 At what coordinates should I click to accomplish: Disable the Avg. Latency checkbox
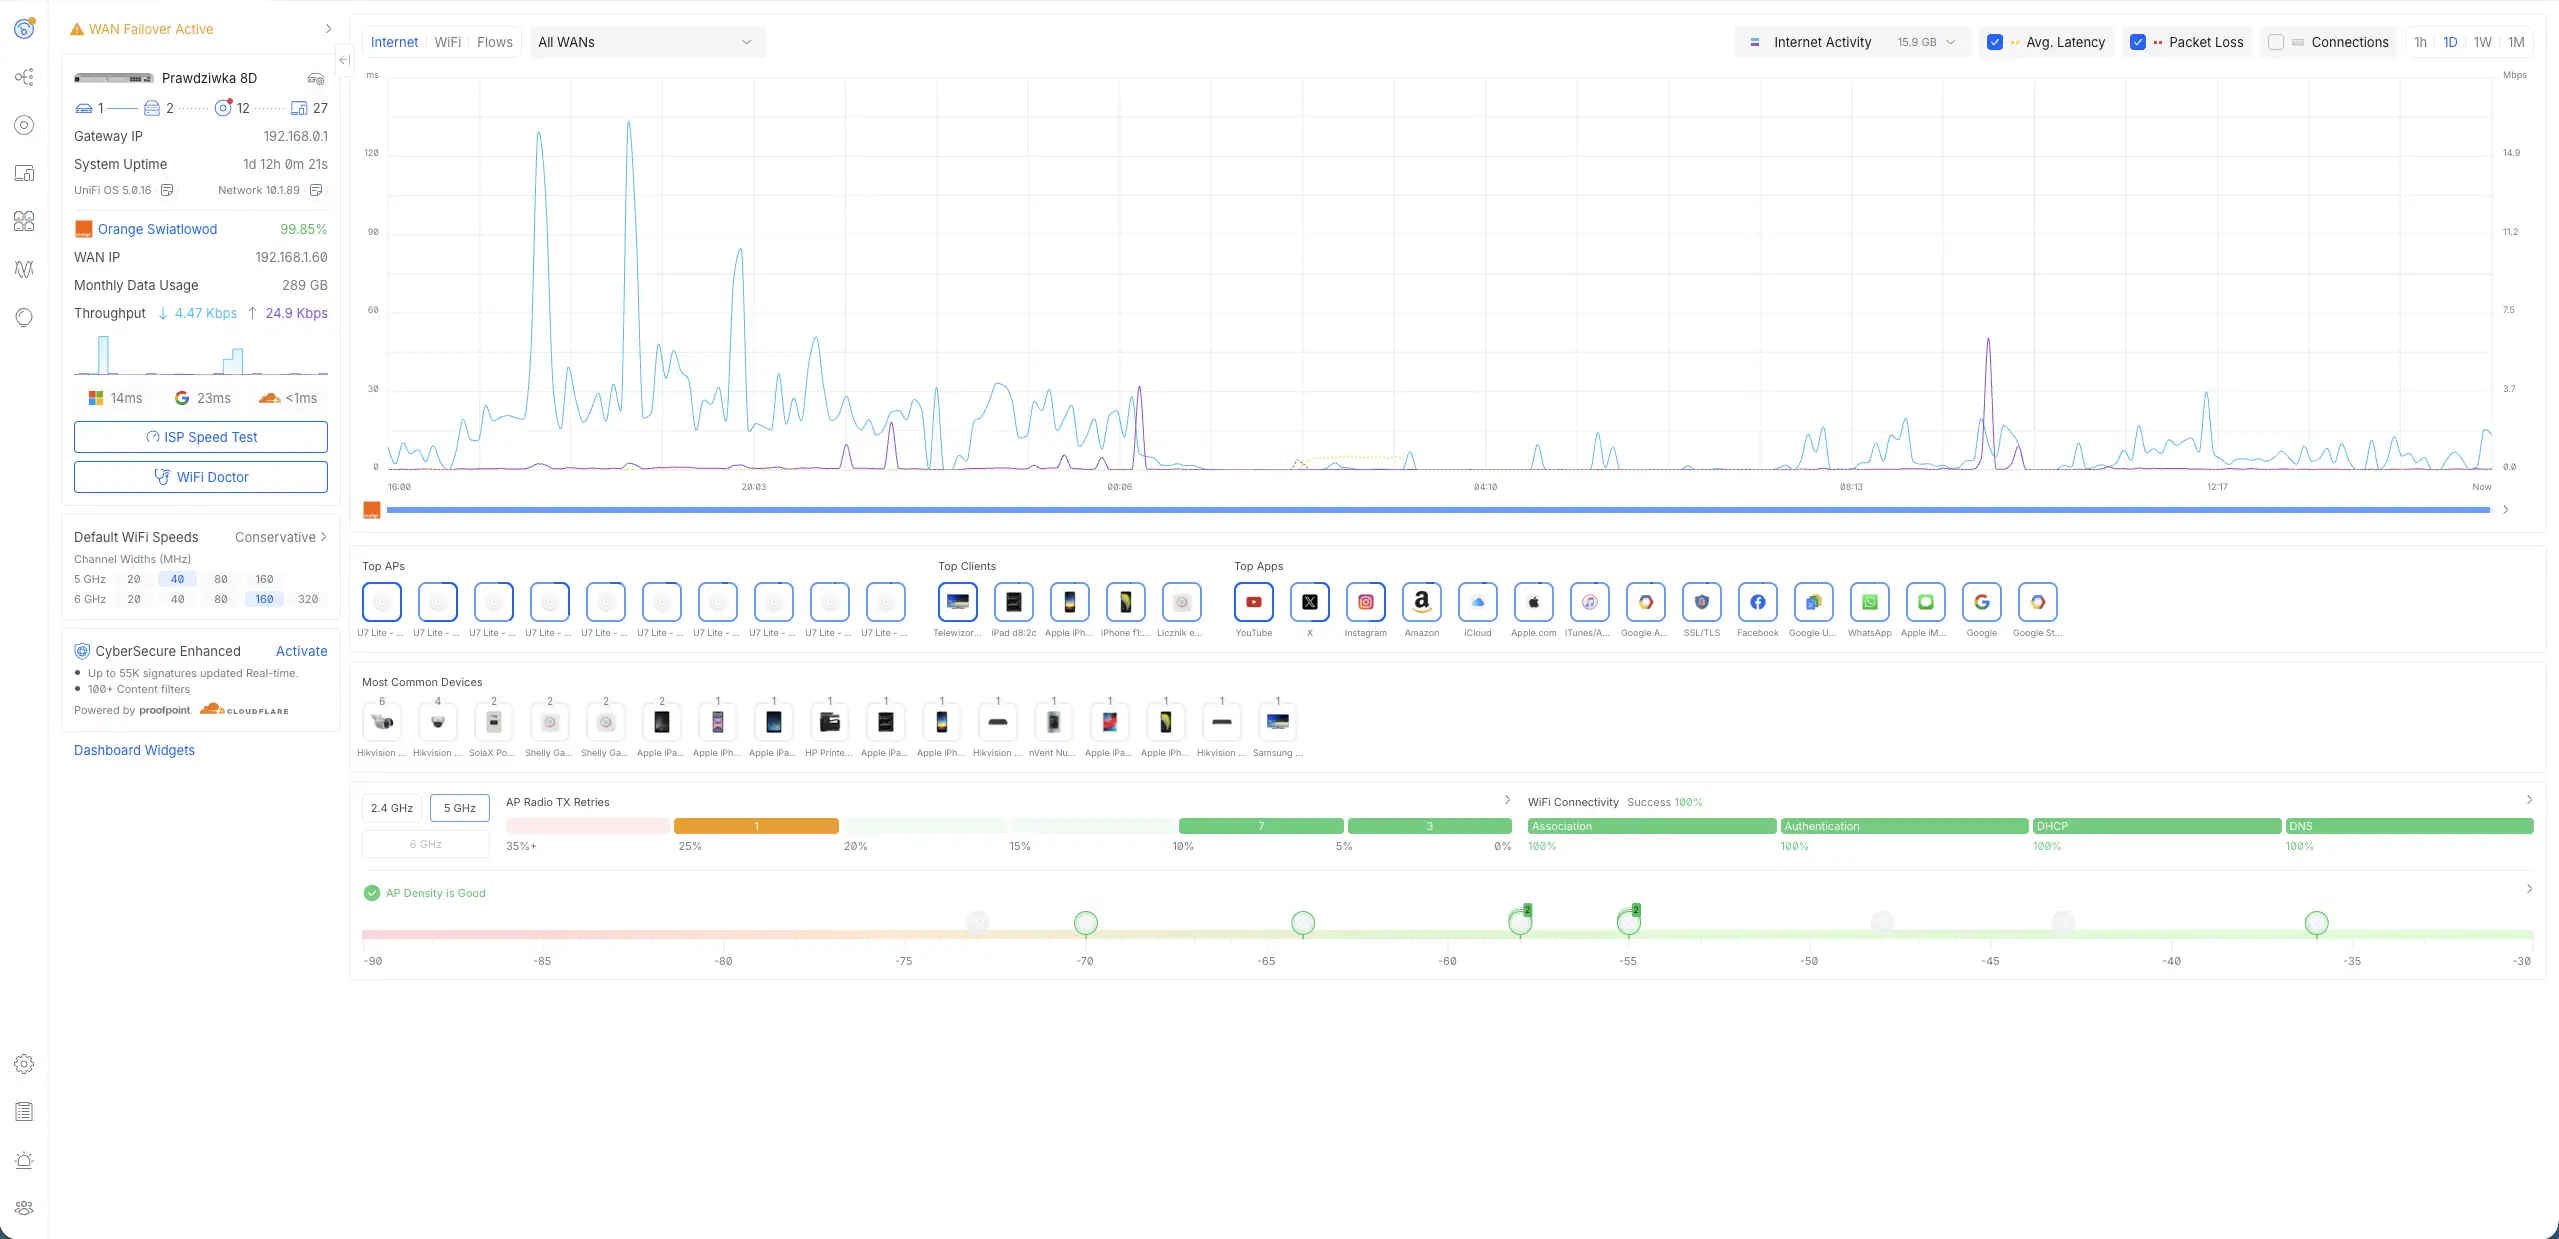[1994, 42]
